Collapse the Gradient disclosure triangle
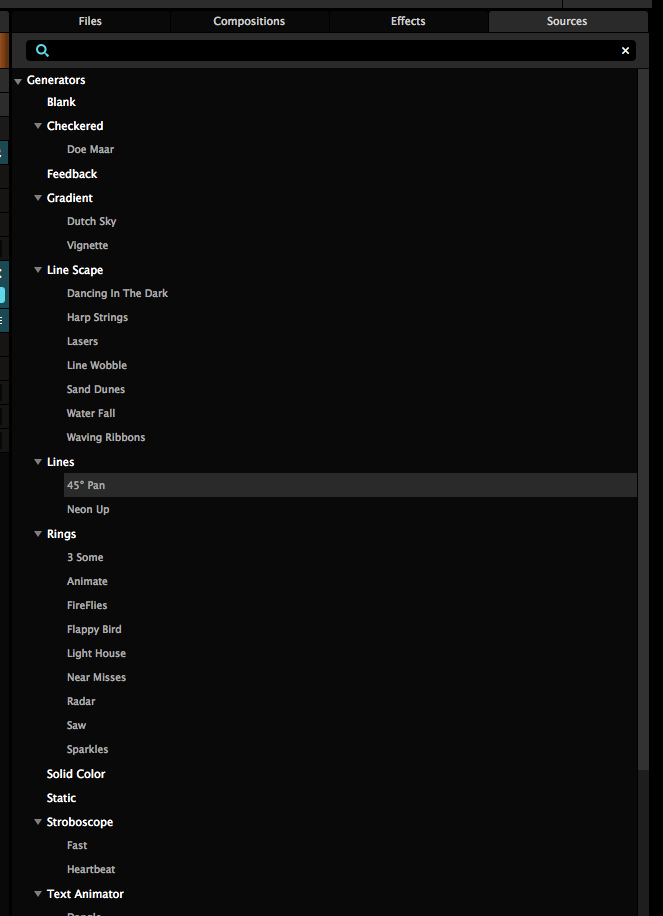This screenshot has width=663, height=916. (x=38, y=197)
